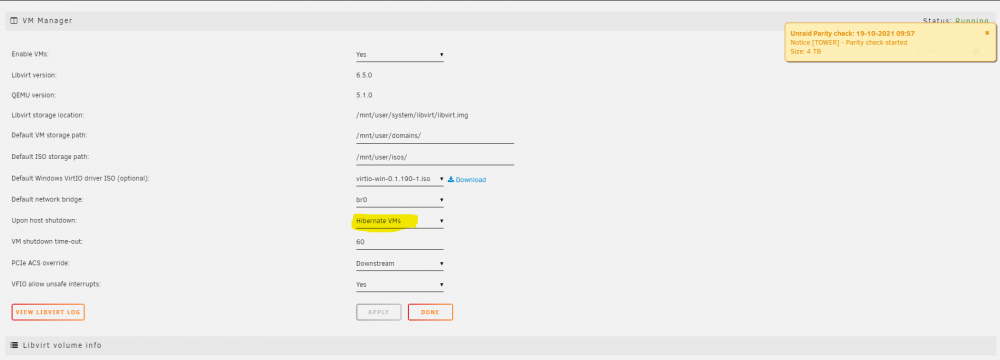Viewport: 1000px width, 360px height.
Task: Click the 'Size: 4 TB' notification line
Action: [805, 51]
